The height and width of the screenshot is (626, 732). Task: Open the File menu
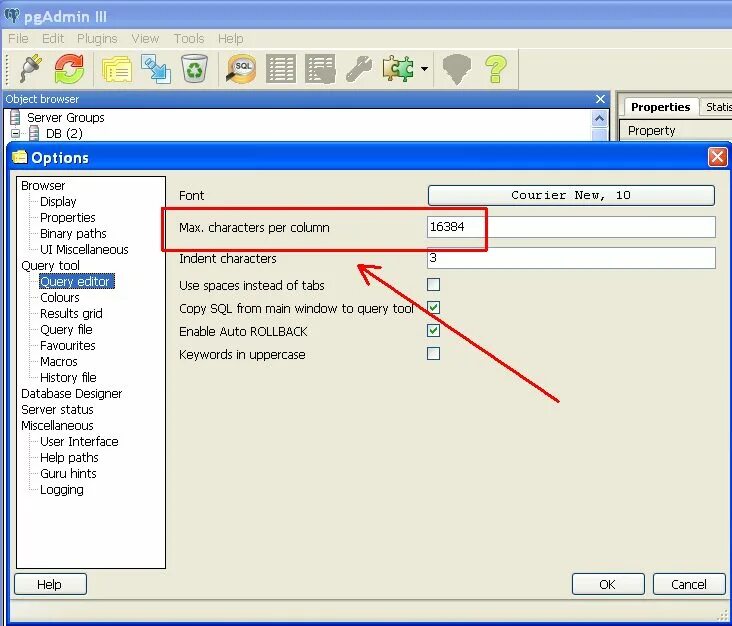click(x=18, y=38)
